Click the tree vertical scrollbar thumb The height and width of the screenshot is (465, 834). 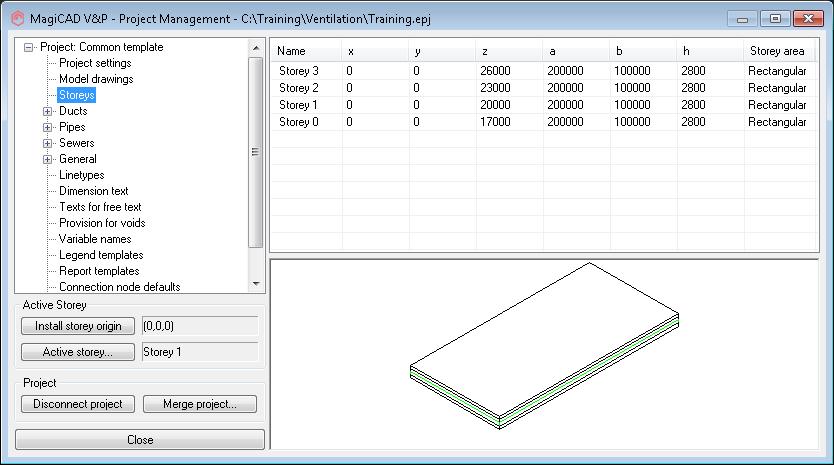pyautogui.click(x=256, y=152)
